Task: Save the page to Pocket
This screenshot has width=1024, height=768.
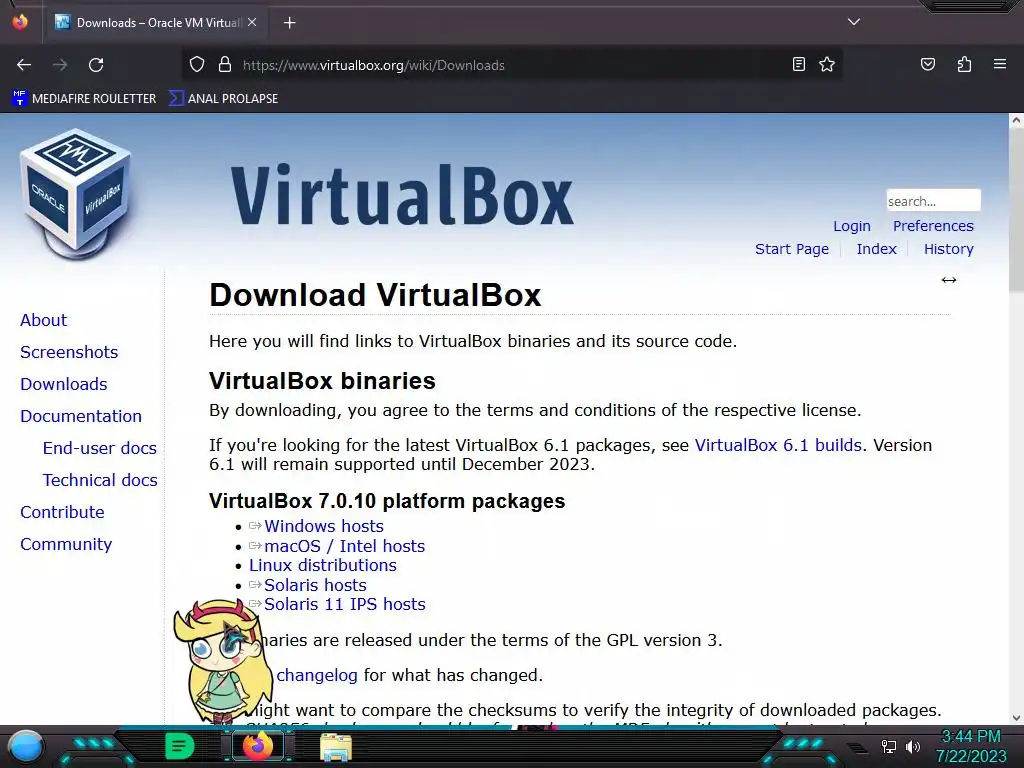Action: click(927, 64)
